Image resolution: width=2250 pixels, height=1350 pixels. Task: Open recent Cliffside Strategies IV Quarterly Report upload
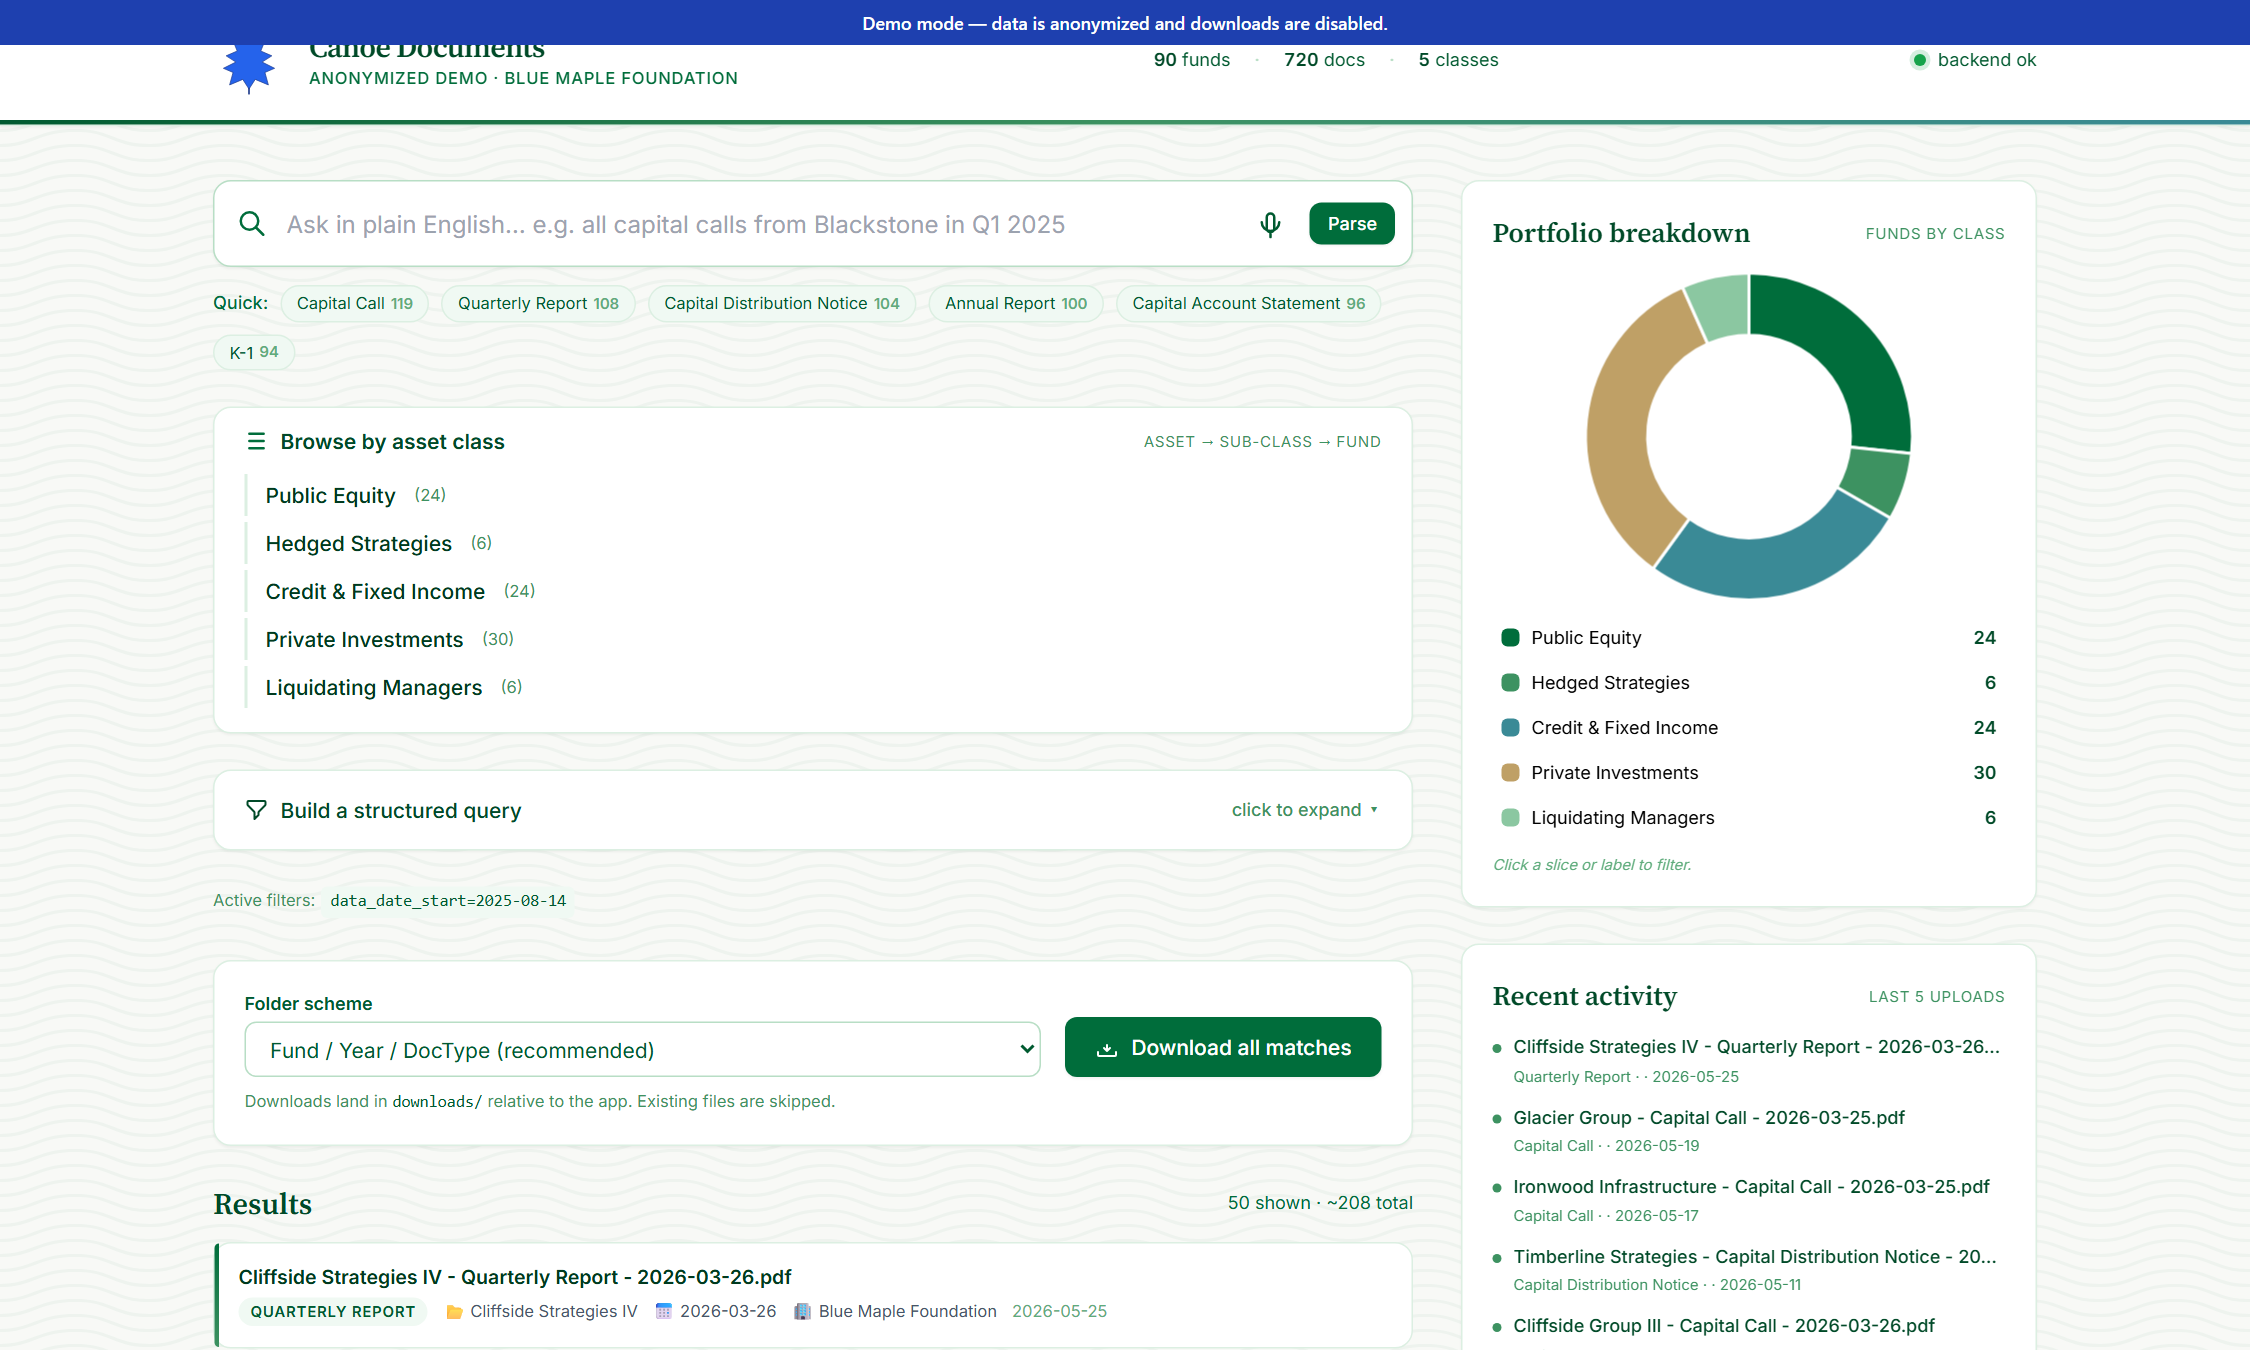tap(1756, 1047)
